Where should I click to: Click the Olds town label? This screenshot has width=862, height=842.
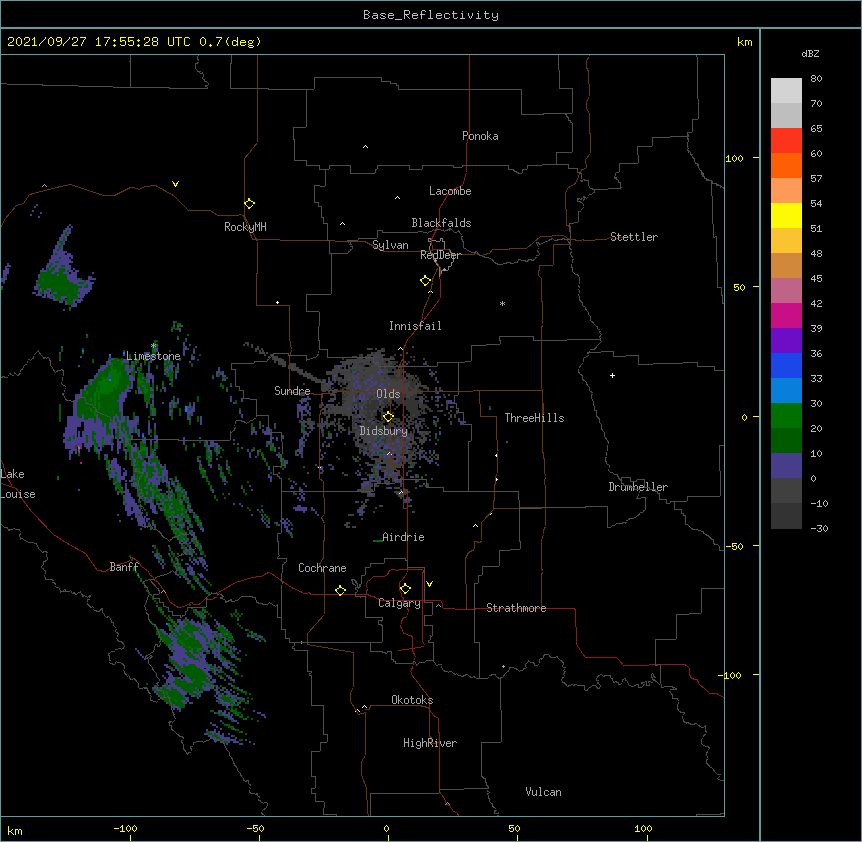tap(388, 394)
